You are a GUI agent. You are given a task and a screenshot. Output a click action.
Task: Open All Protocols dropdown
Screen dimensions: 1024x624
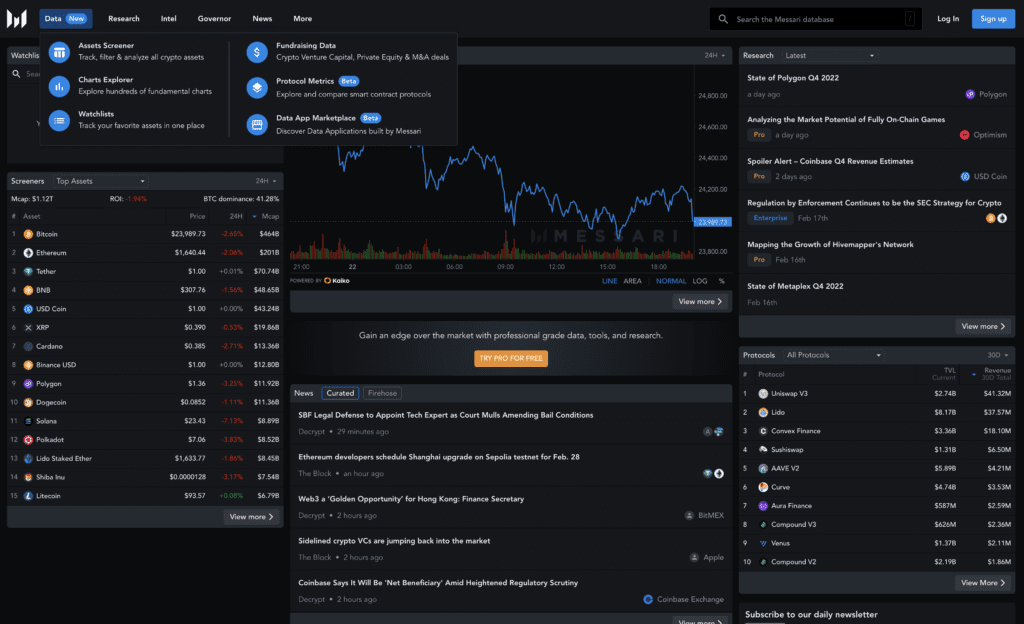pyautogui.click(x=834, y=355)
